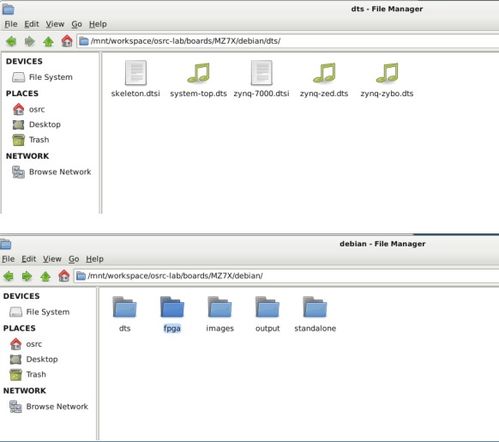Click home icon in debian window toolbar
Screen dimensions: 499x442
[x=64, y=276]
